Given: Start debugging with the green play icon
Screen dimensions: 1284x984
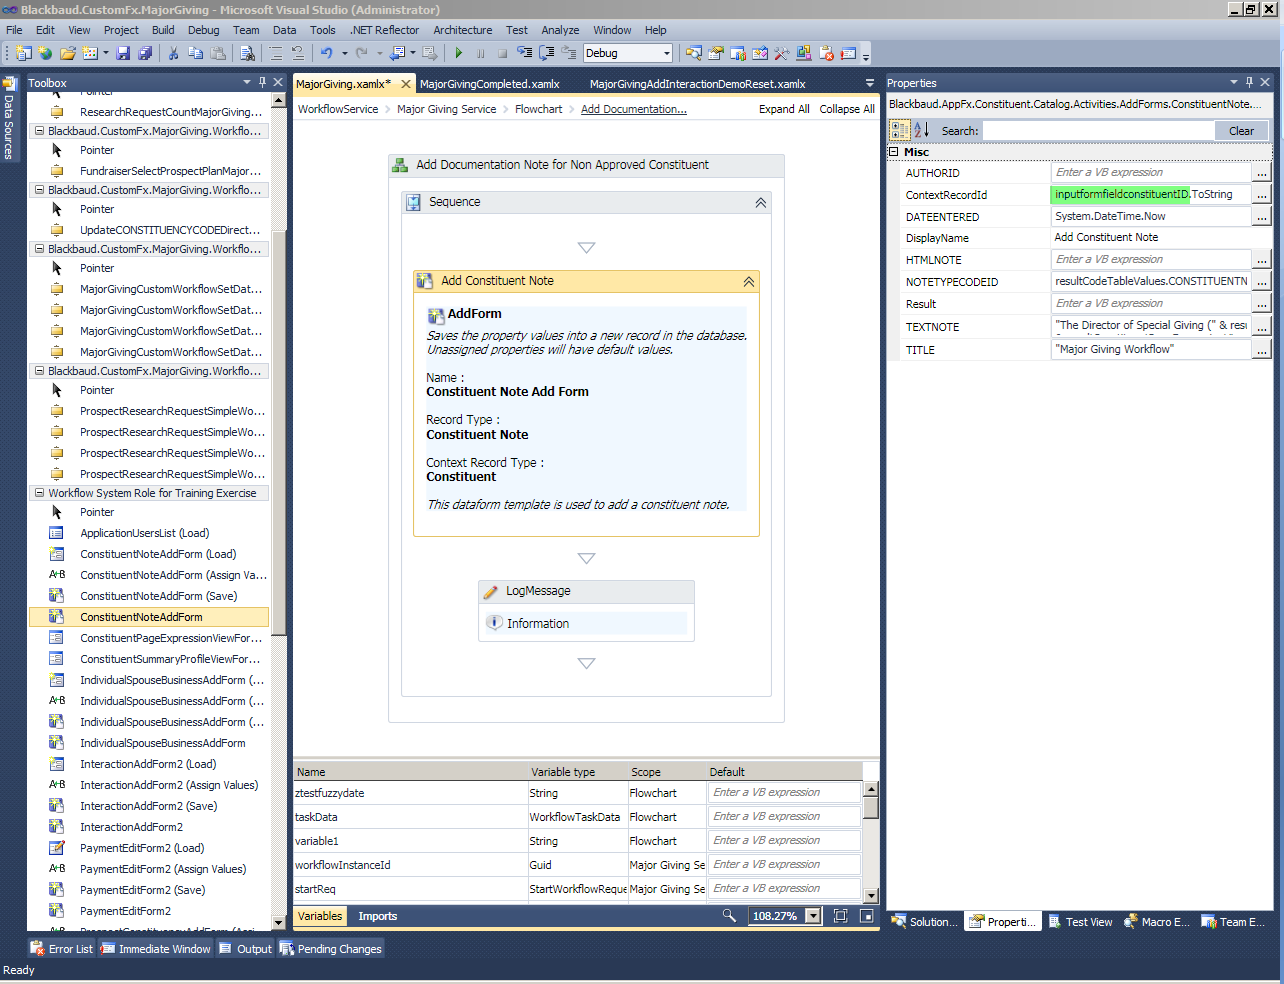Looking at the screenshot, I should tap(458, 53).
